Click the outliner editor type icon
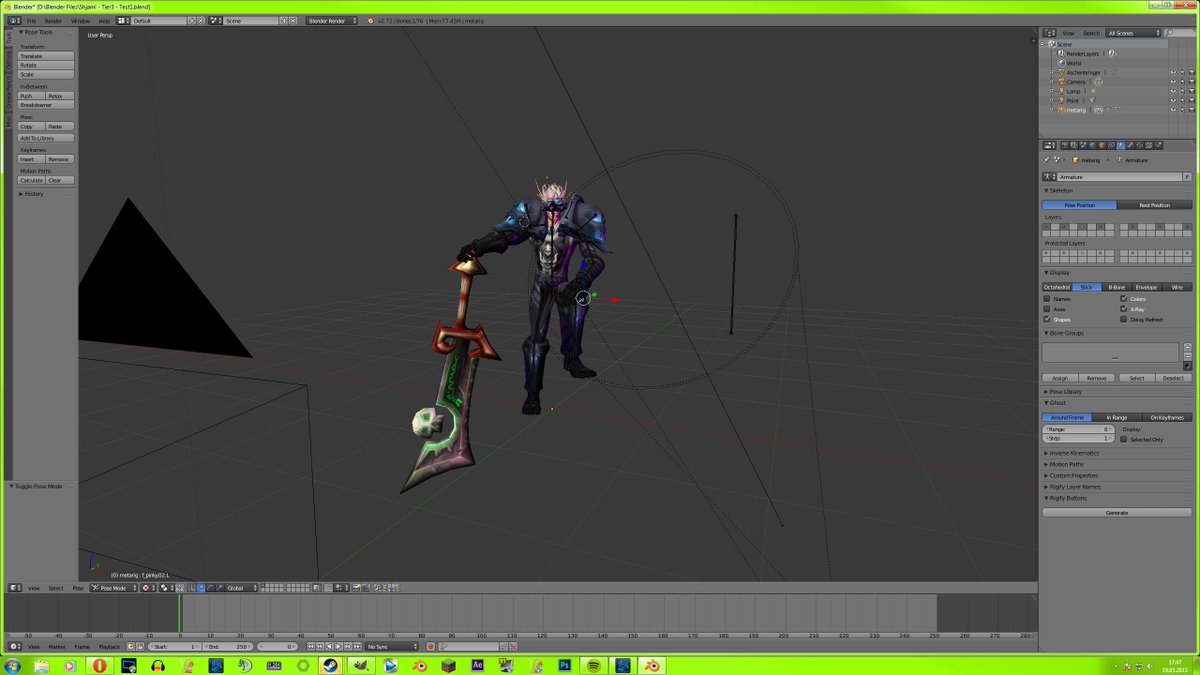Viewport: 1200px width, 675px height. 1050,33
